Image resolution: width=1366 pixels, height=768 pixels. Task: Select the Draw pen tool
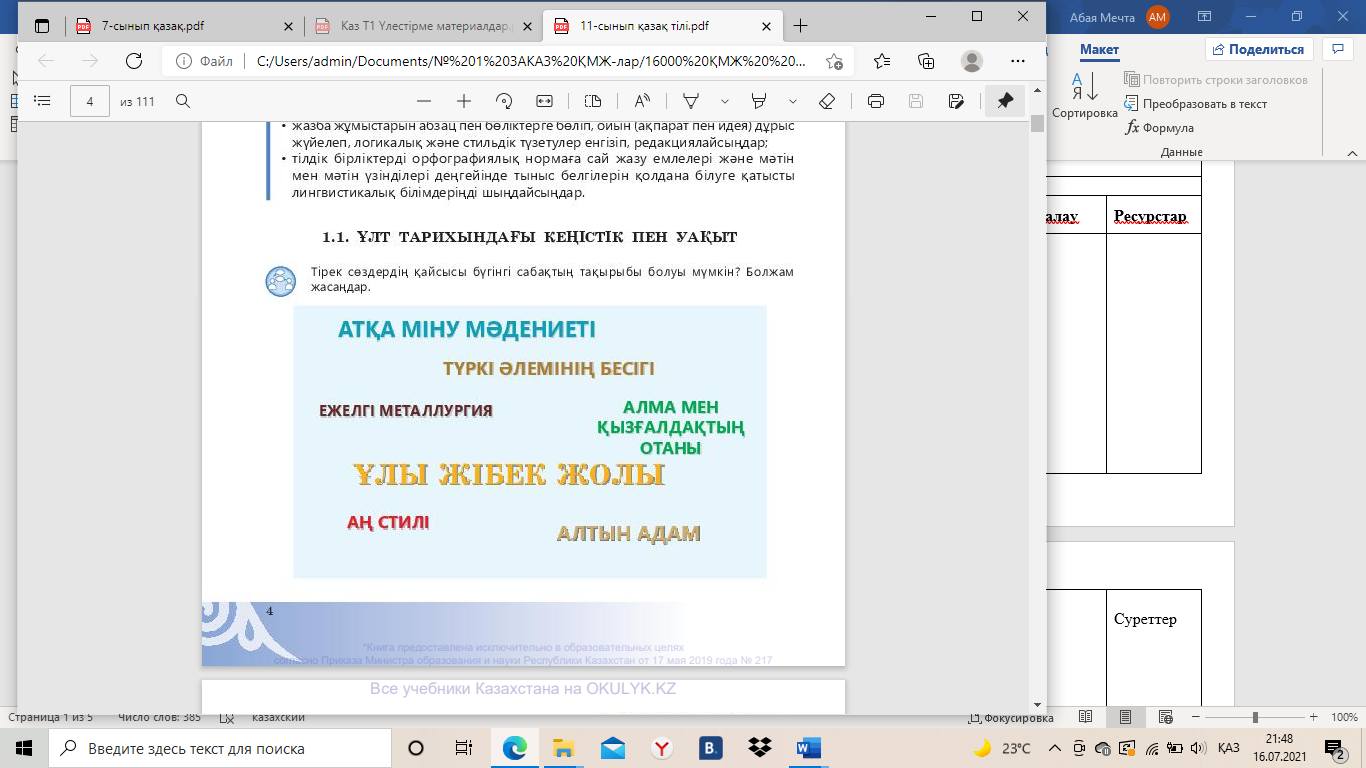(x=690, y=101)
